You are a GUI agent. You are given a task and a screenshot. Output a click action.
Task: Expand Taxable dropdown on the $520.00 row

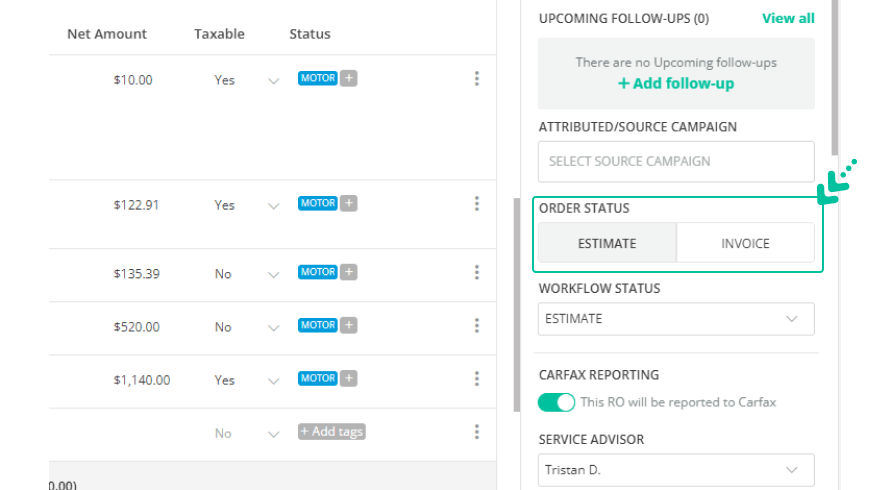click(x=273, y=327)
